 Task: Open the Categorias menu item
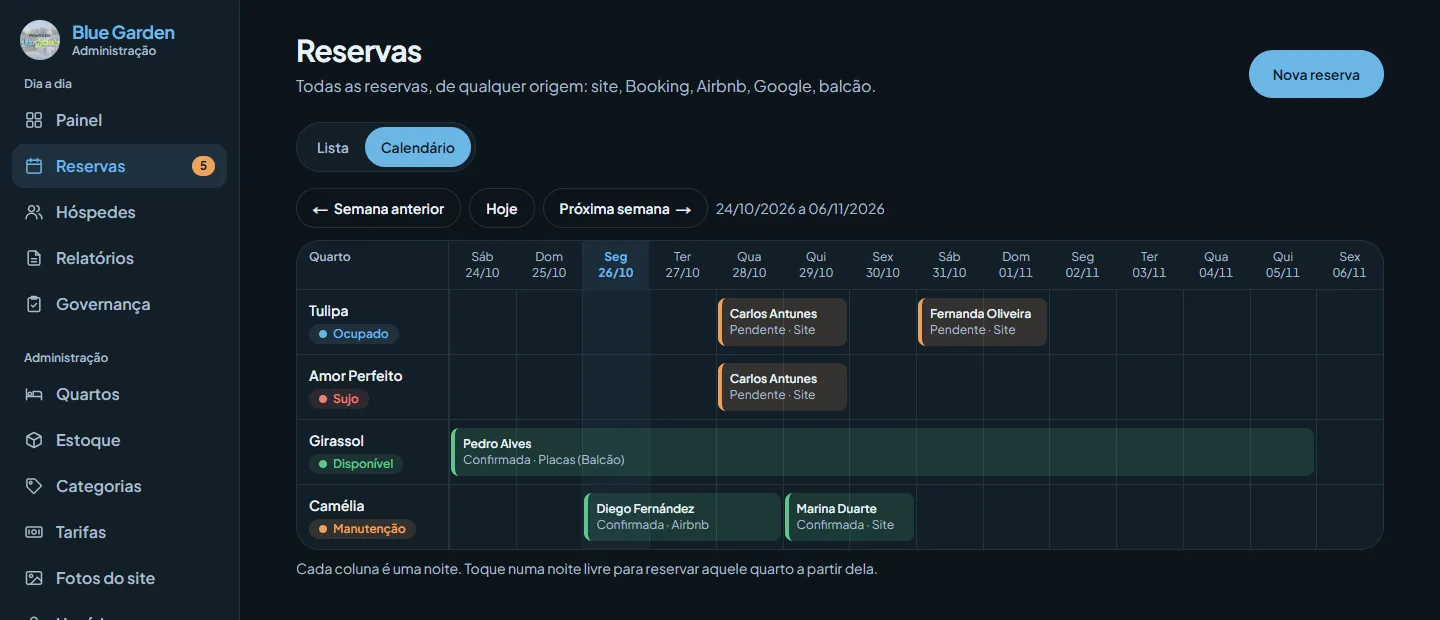119,486
